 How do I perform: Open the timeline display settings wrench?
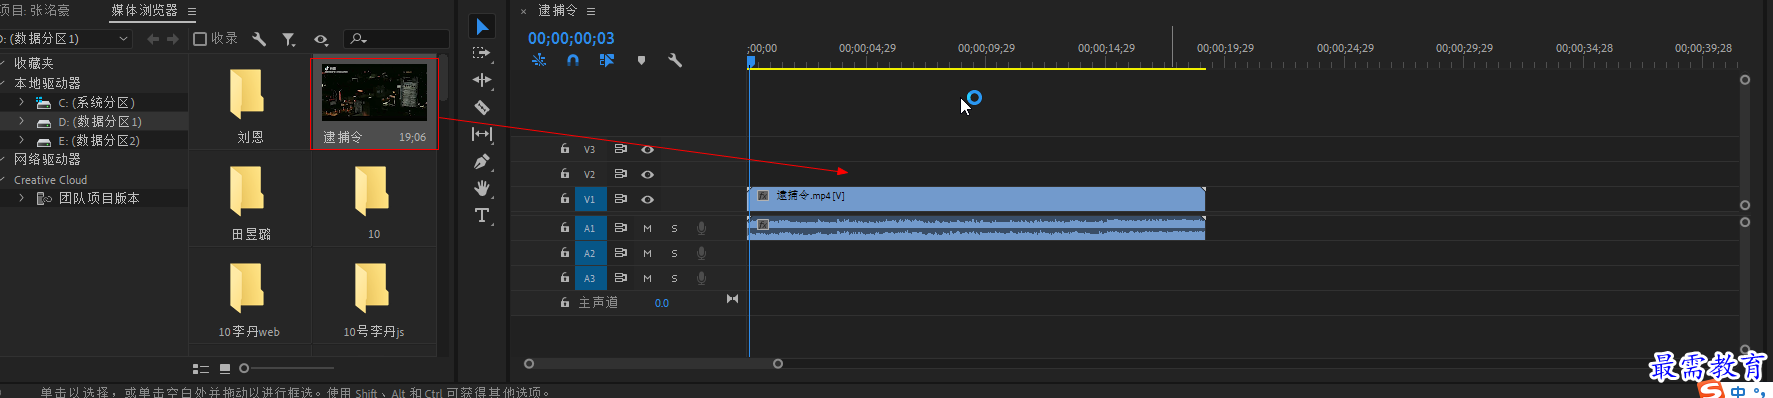click(675, 60)
